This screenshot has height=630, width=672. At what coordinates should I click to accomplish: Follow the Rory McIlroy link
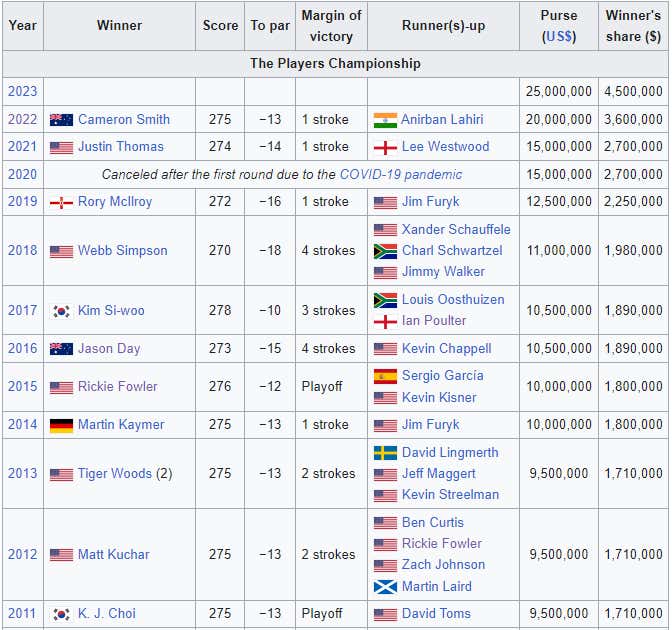point(115,202)
